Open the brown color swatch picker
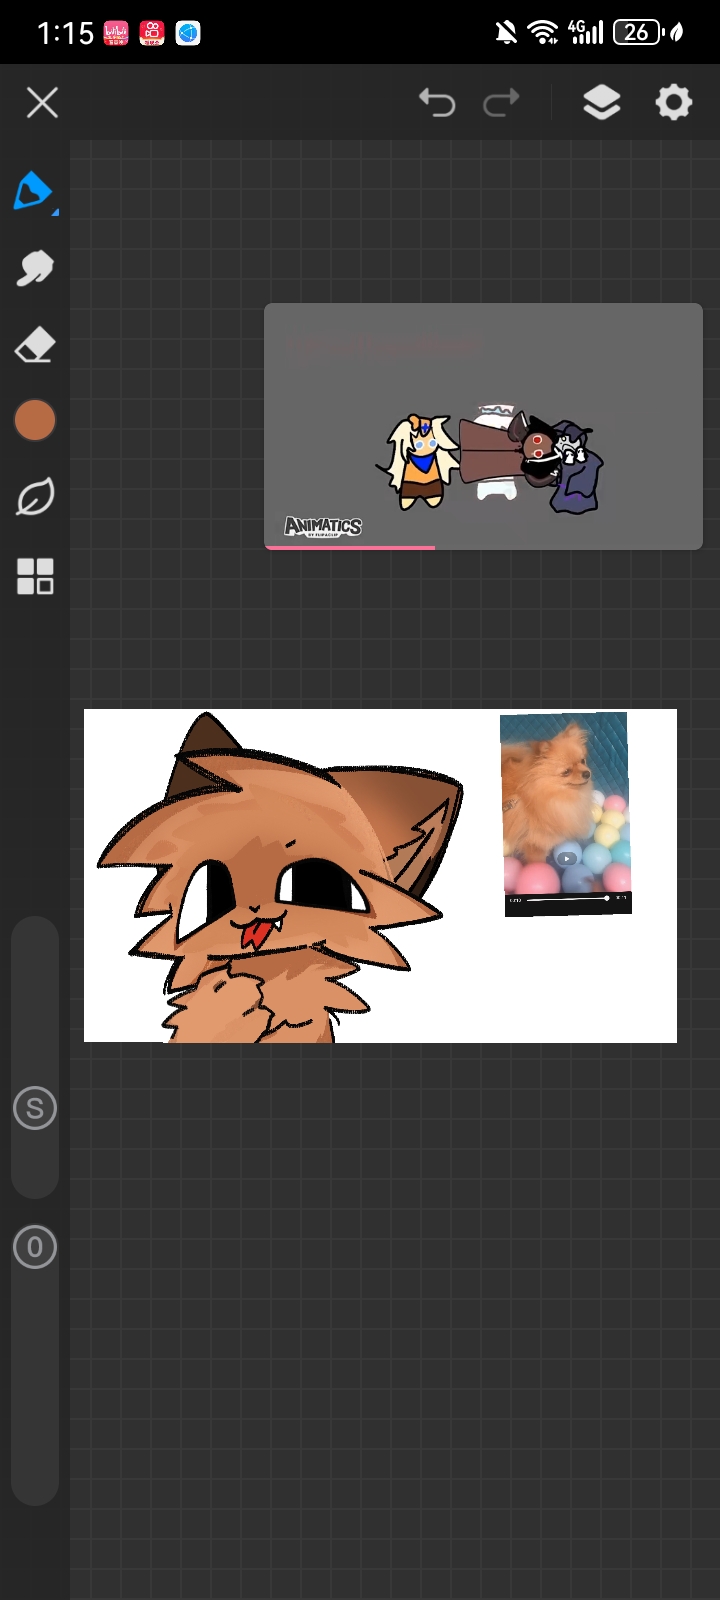The height and width of the screenshot is (1600, 720). tap(35, 421)
